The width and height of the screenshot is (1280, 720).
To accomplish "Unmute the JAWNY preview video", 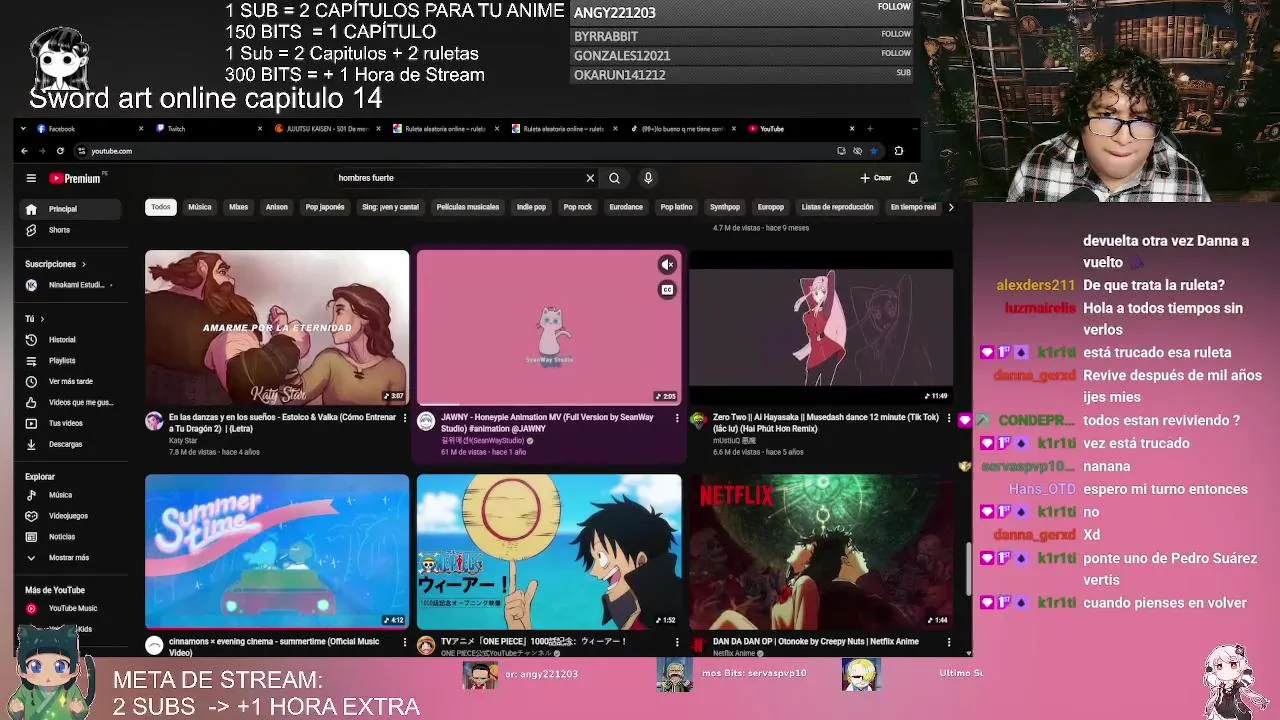I will click(667, 265).
